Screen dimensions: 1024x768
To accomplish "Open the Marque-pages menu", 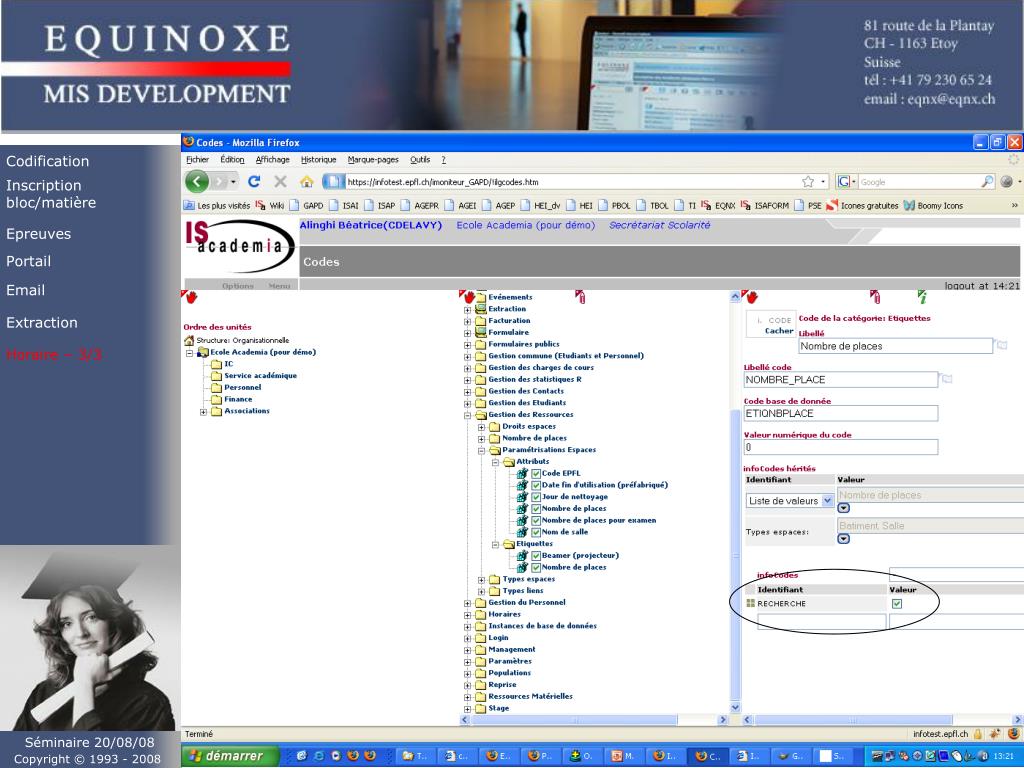I will click(373, 160).
